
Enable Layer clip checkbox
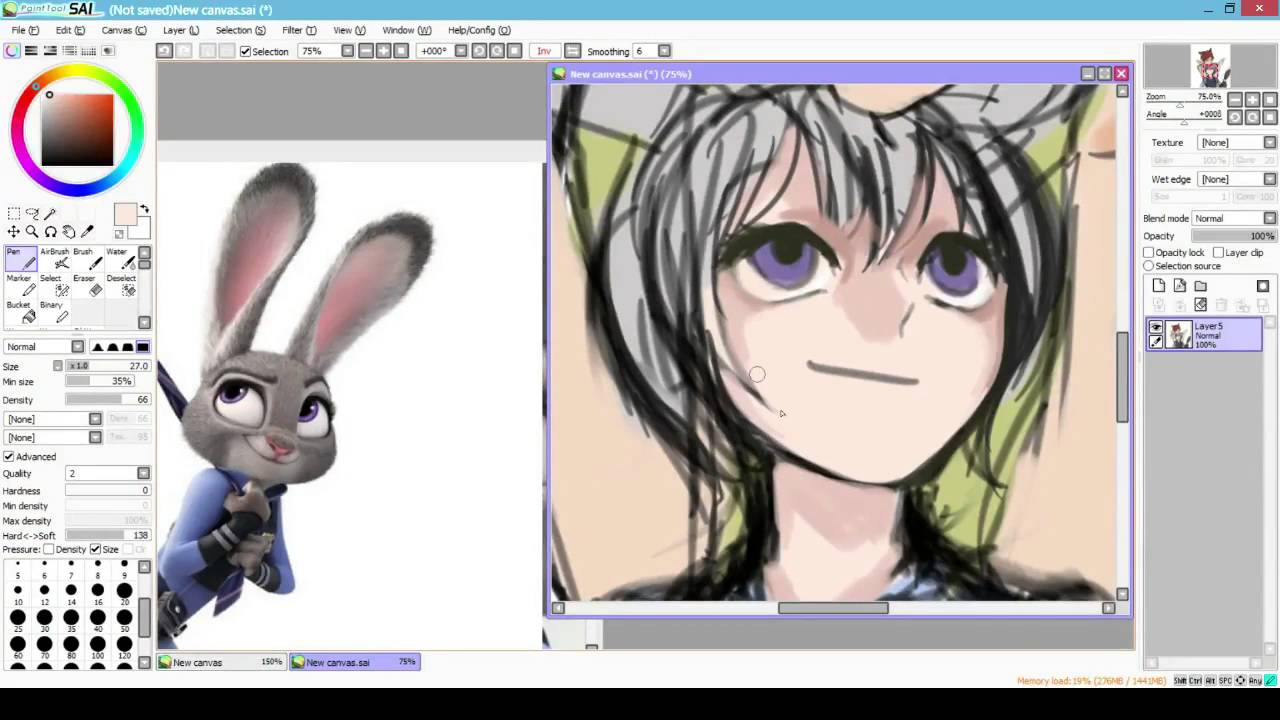pos(1217,253)
